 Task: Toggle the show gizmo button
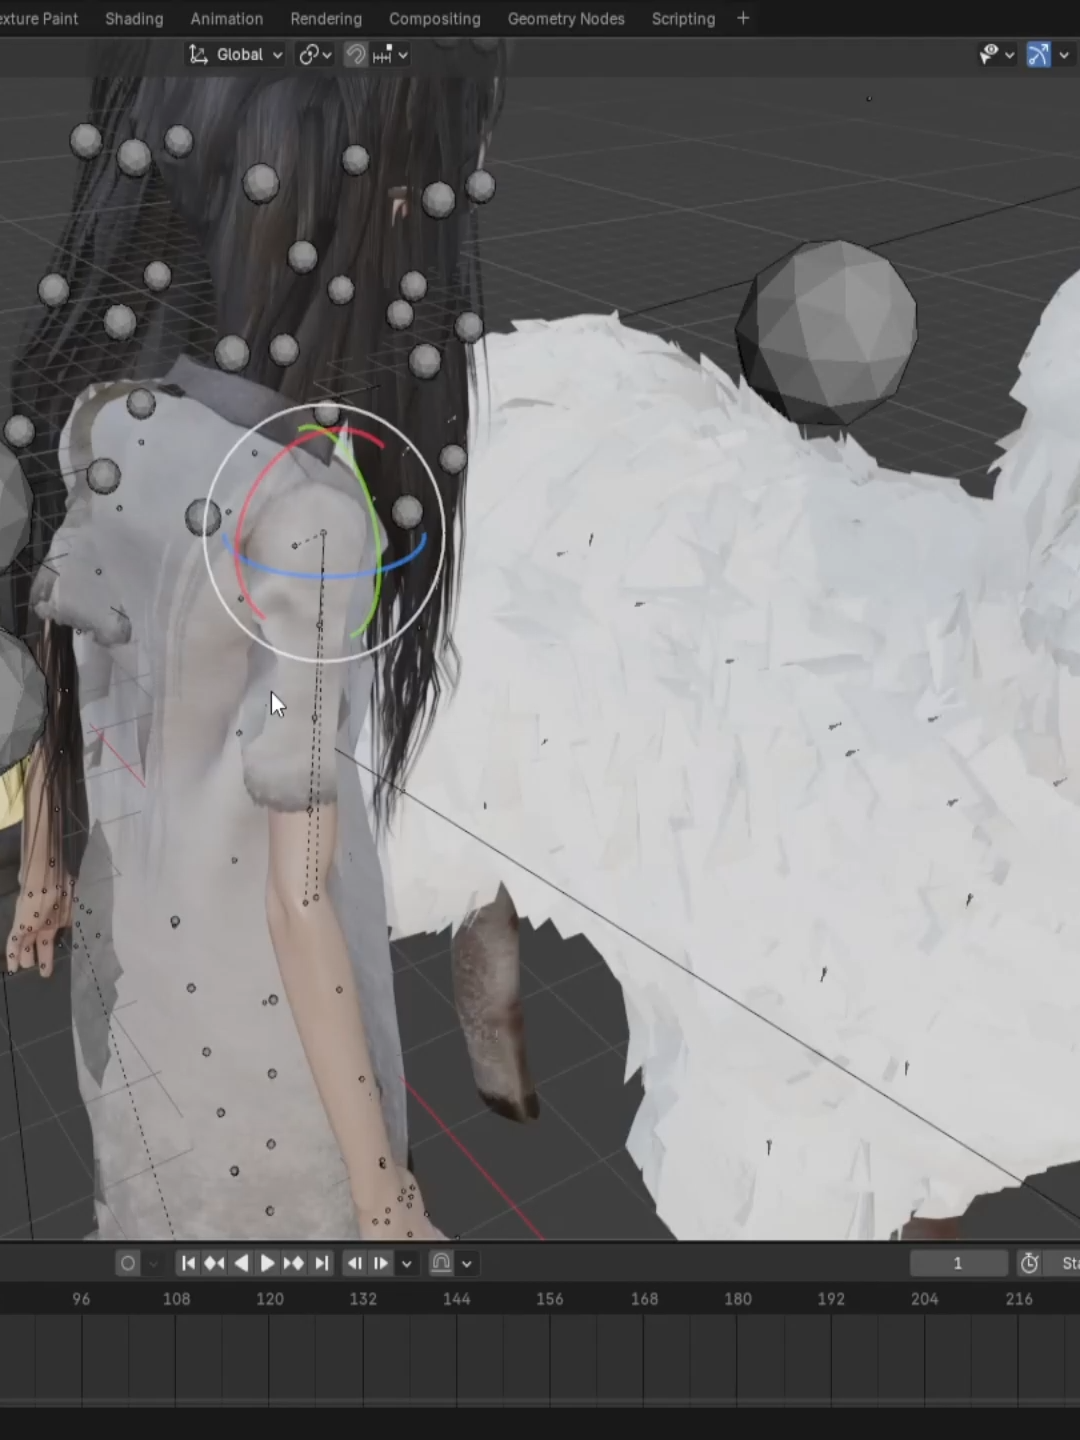click(1039, 55)
